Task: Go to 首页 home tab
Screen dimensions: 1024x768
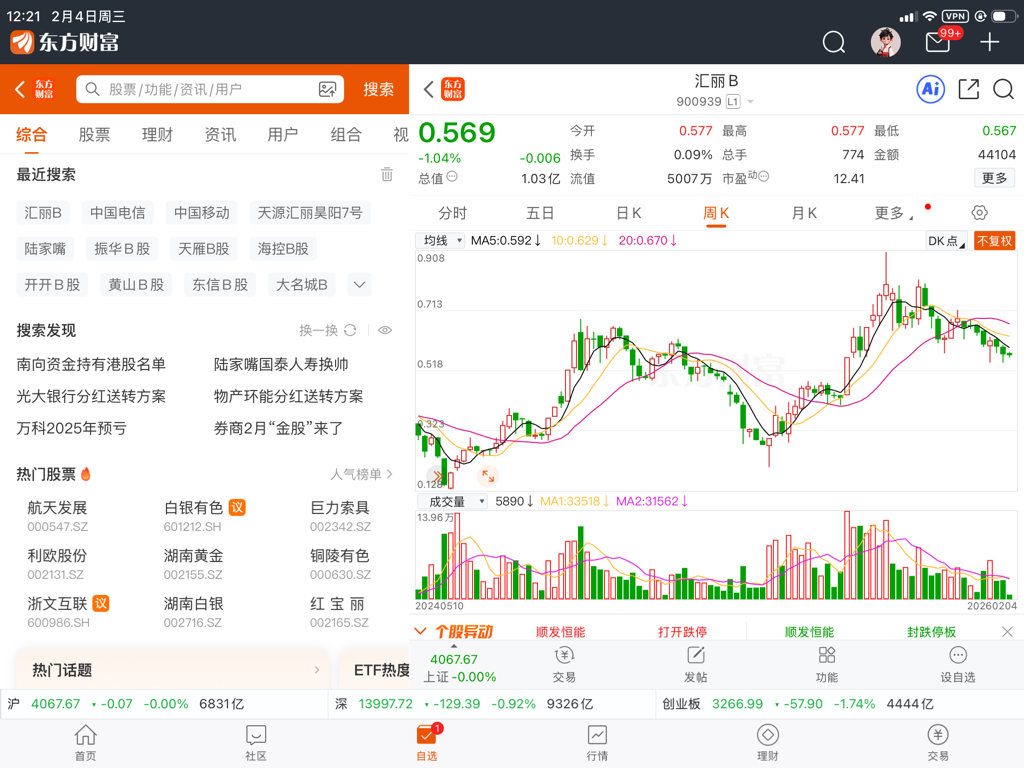Action: [x=86, y=743]
